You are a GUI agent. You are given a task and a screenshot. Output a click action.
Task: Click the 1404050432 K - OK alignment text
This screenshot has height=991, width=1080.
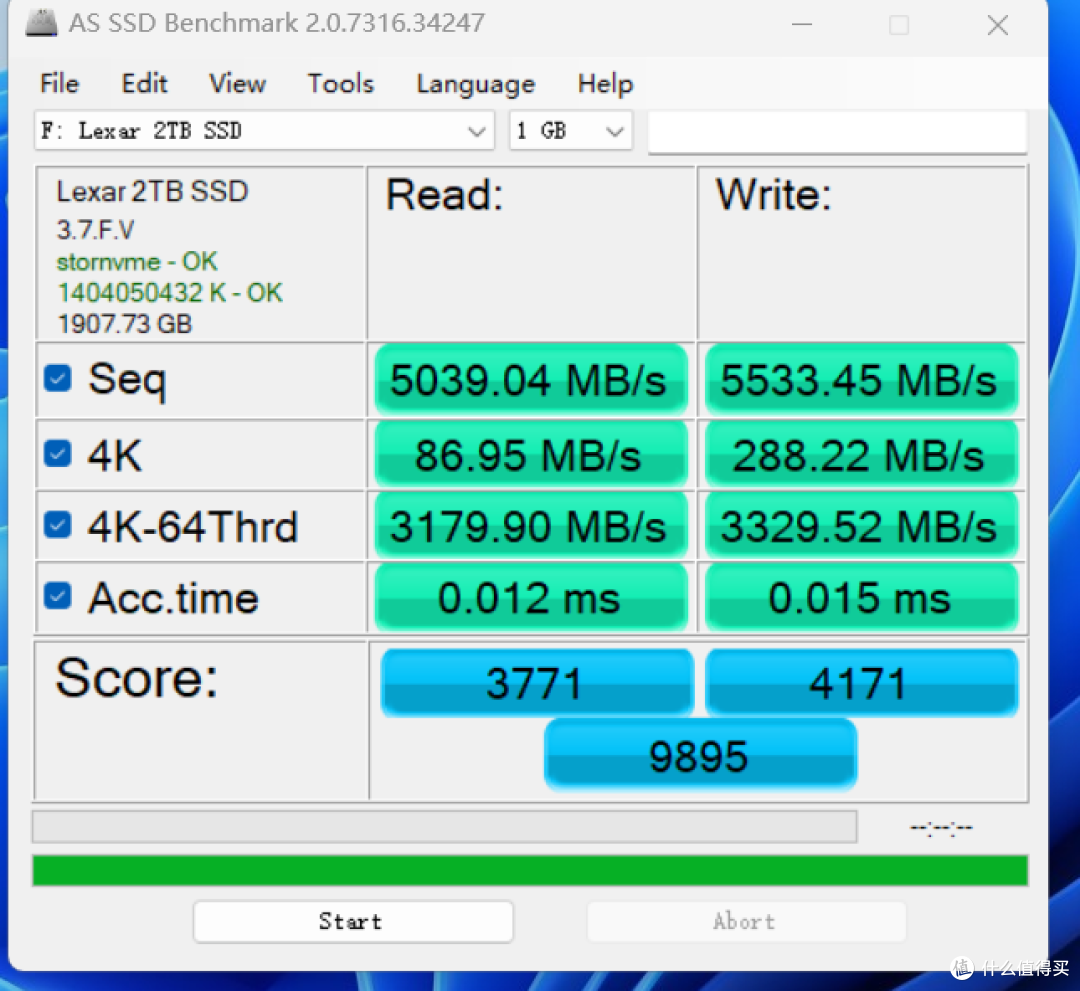point(169,293)
